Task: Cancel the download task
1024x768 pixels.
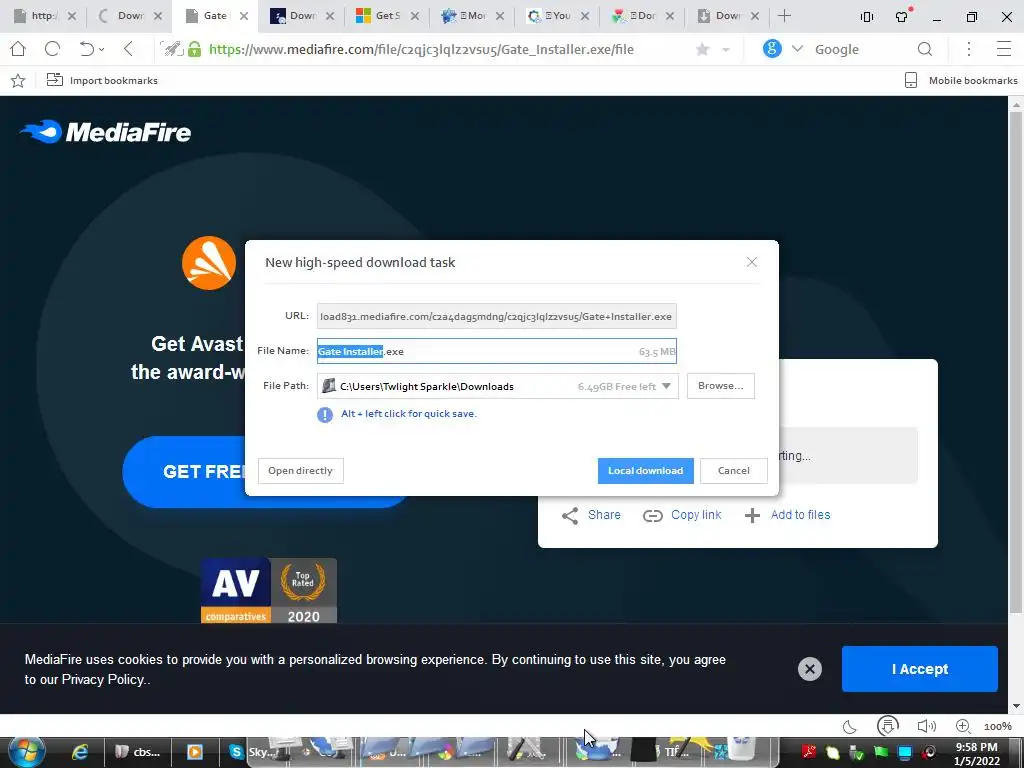Action: tap(733, 471)
